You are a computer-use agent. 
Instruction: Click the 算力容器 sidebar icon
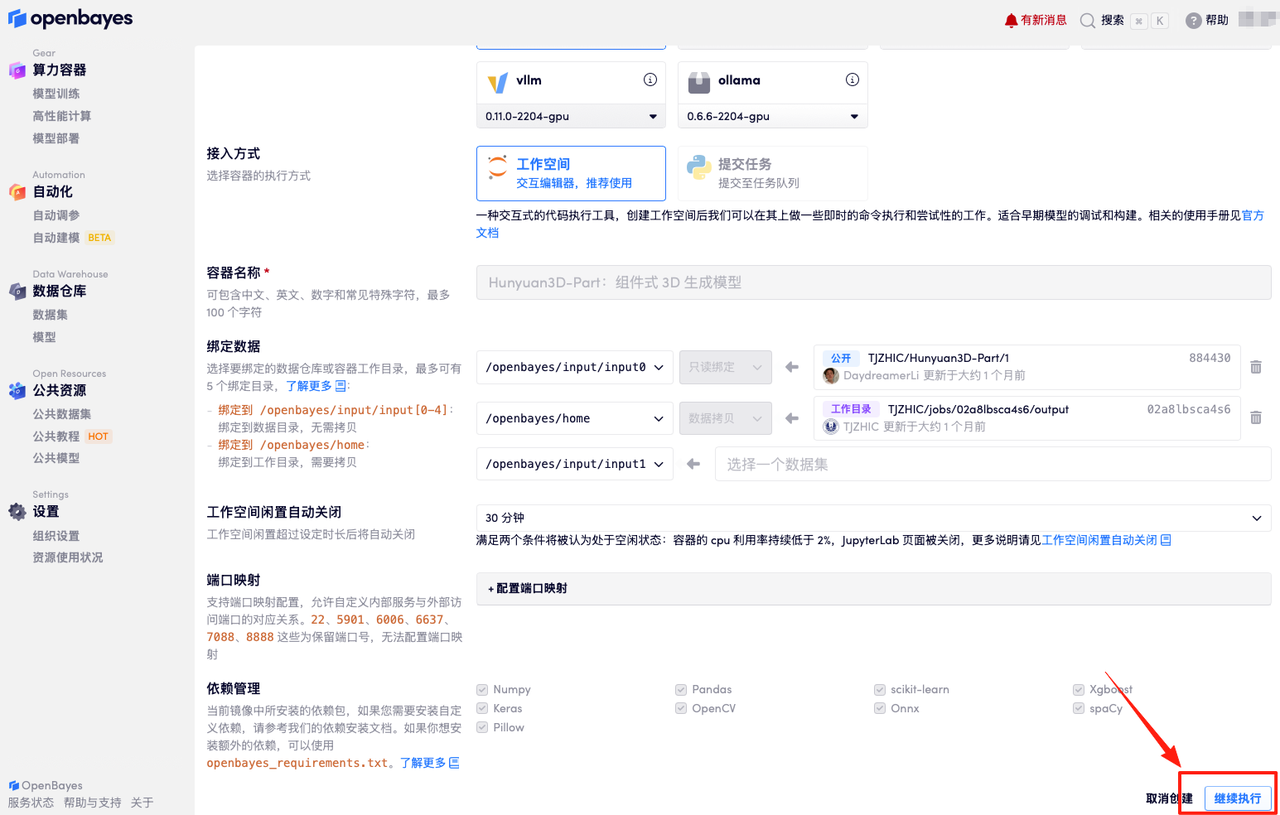(x=17, y=70)
